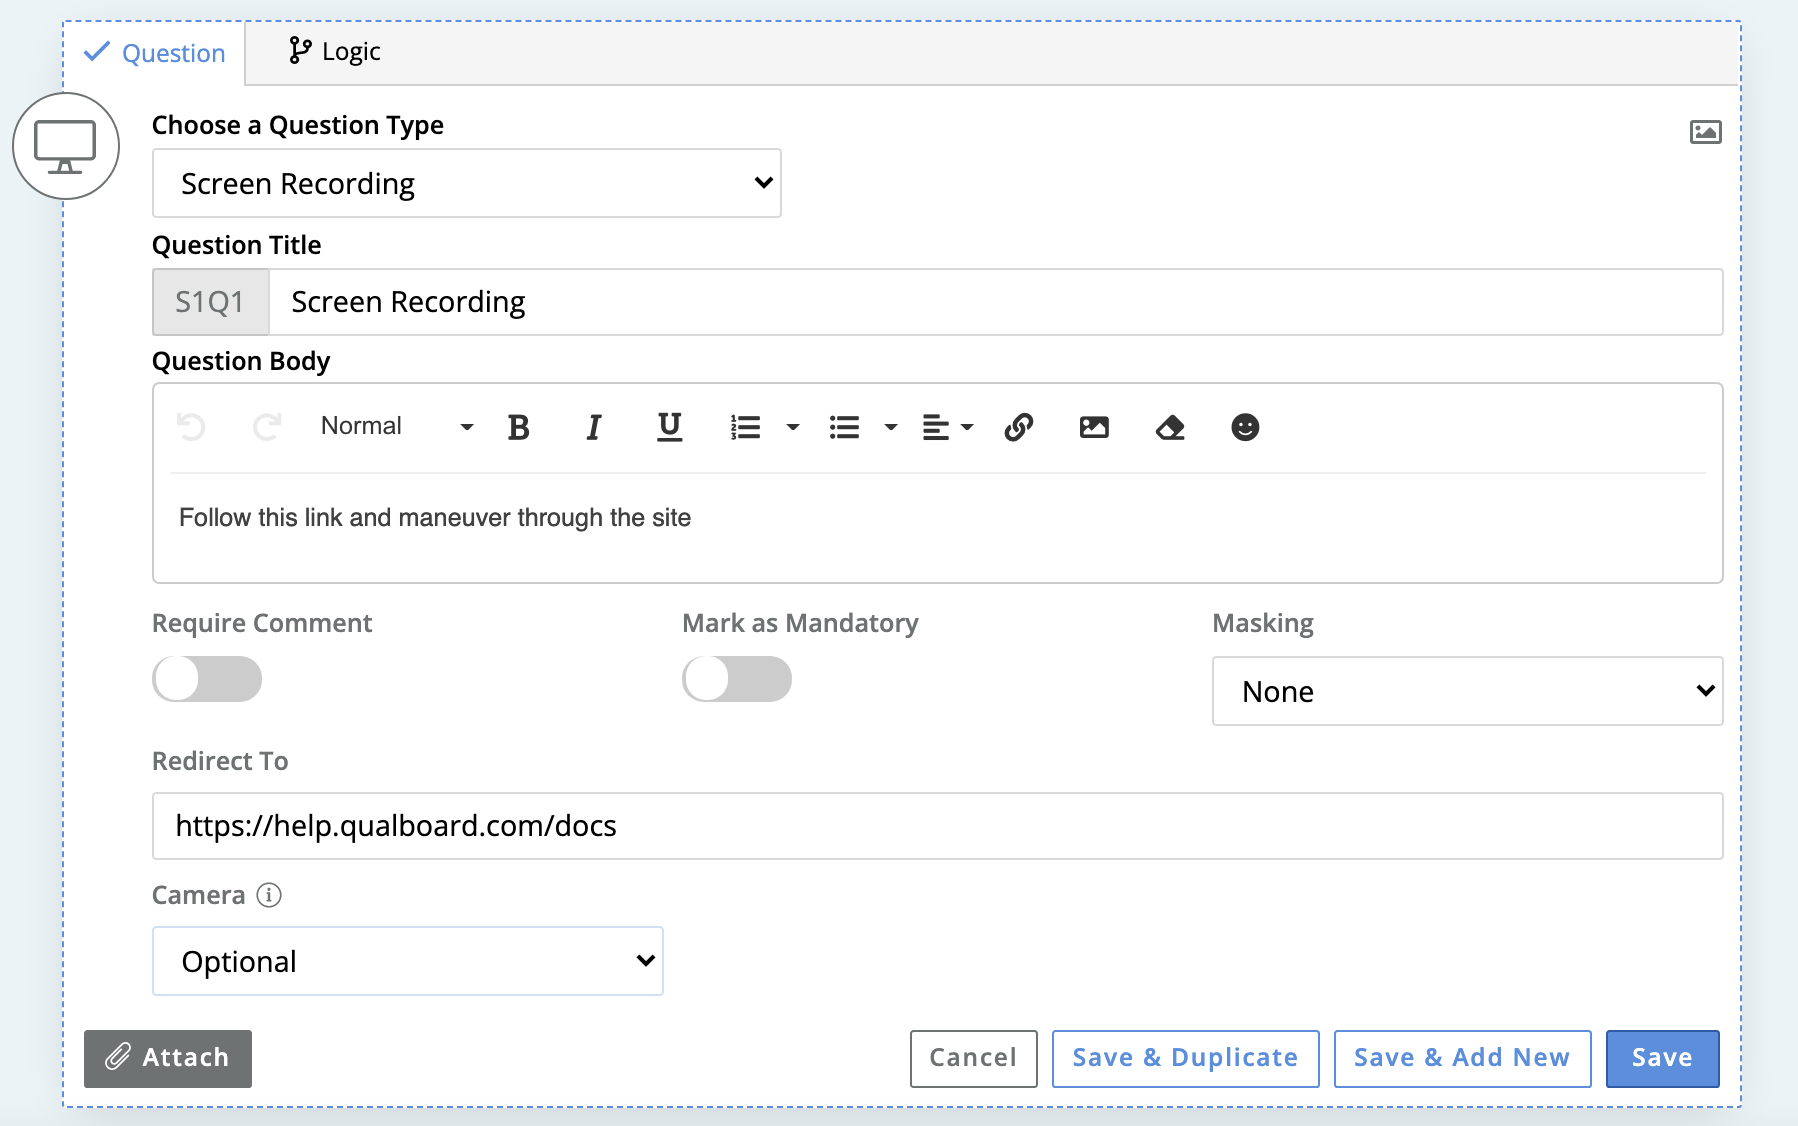1798x1126 pixels.
Task: Open the Camera Optional dropdown
Action: [407, 961]
